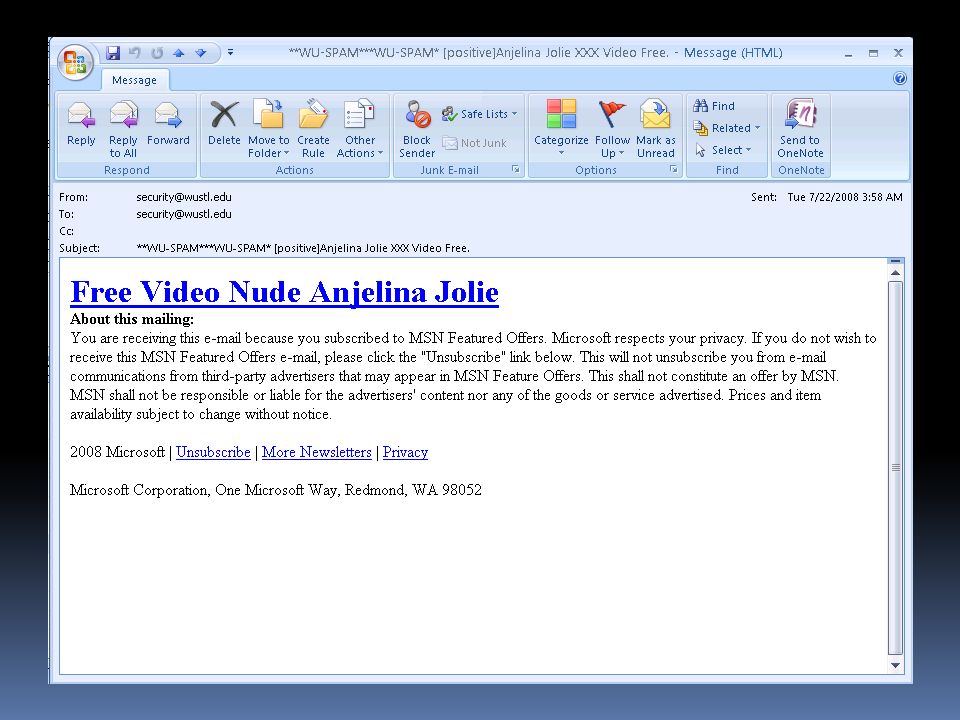Click the vertical scrollbar thumb
Viewport: 960px width, 720px height.
(x=895, y=468)
